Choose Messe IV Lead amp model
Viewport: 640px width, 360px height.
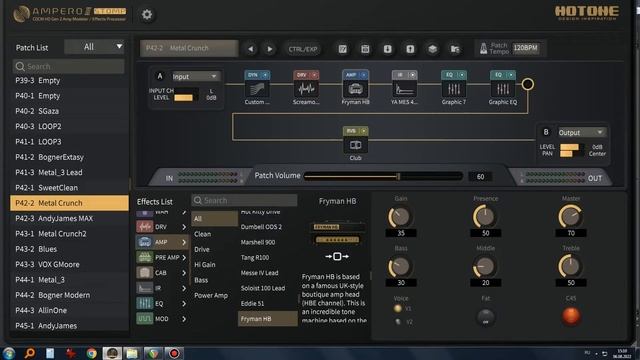[260, 273]
